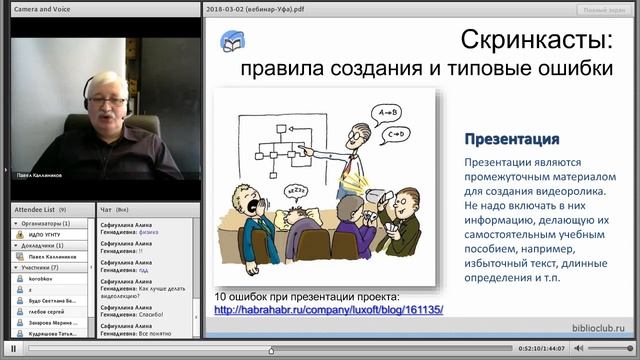This screenshot has height=360, width=640.
Task: Click the Презентация heading on the slide
Action: click(512, 139)
